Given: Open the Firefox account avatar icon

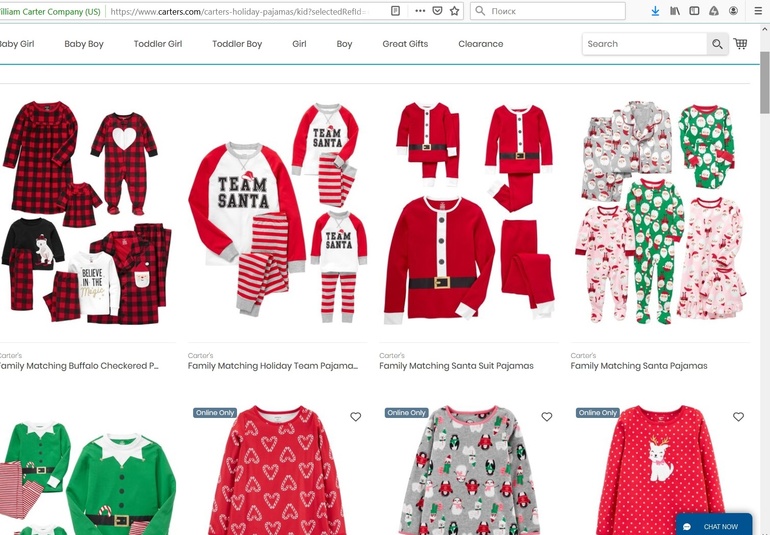Looking at the screenshot, I should (734, 11).
